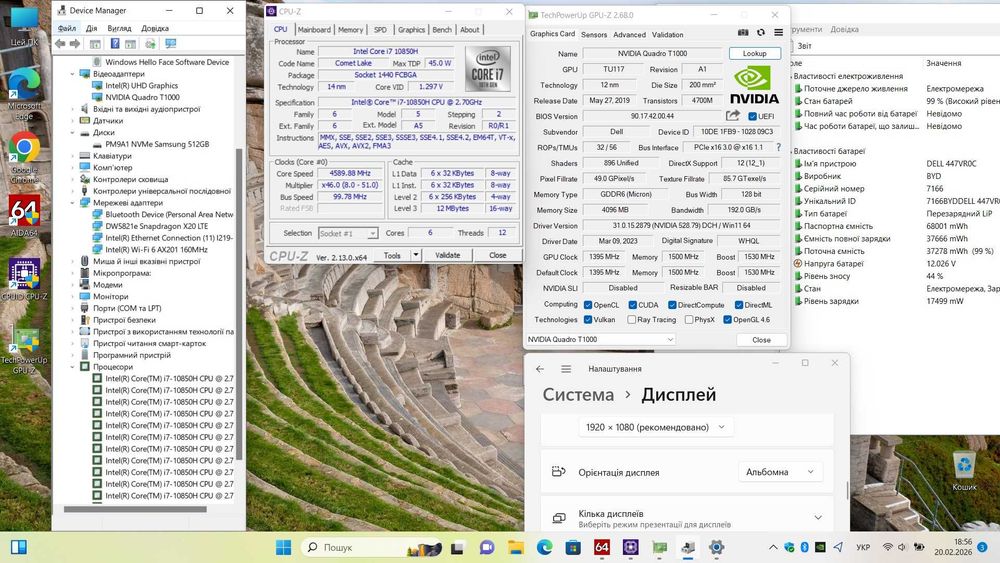The width and height of the screenshot is (1000, 563).
Task: Switch to Sensors tab in GPU-Z
Action: [x=594, y=34]
